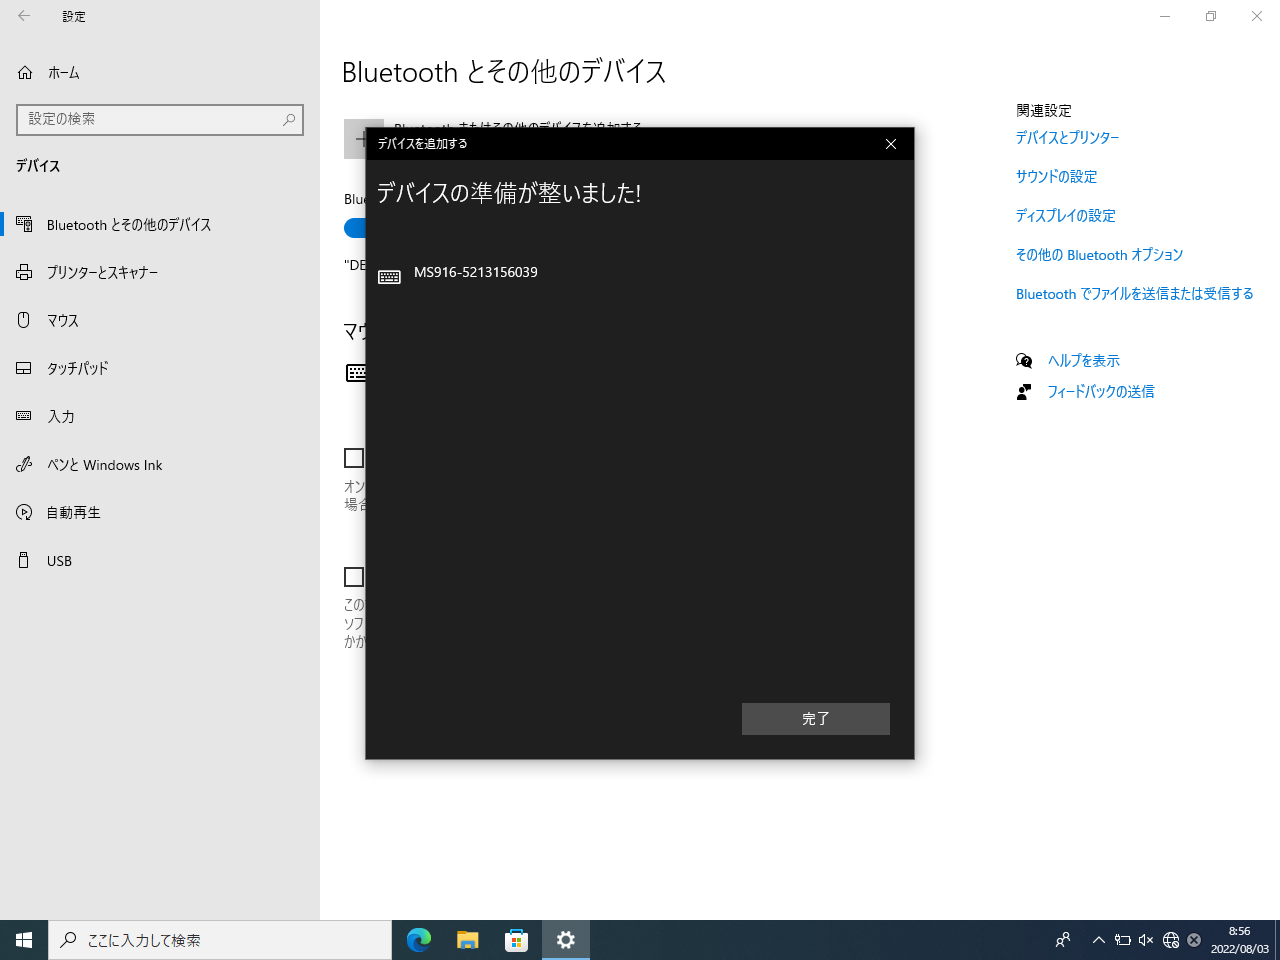Click the feedback person icon
This screenshot has width=1280, height=960.
(x=1024, y=392)
